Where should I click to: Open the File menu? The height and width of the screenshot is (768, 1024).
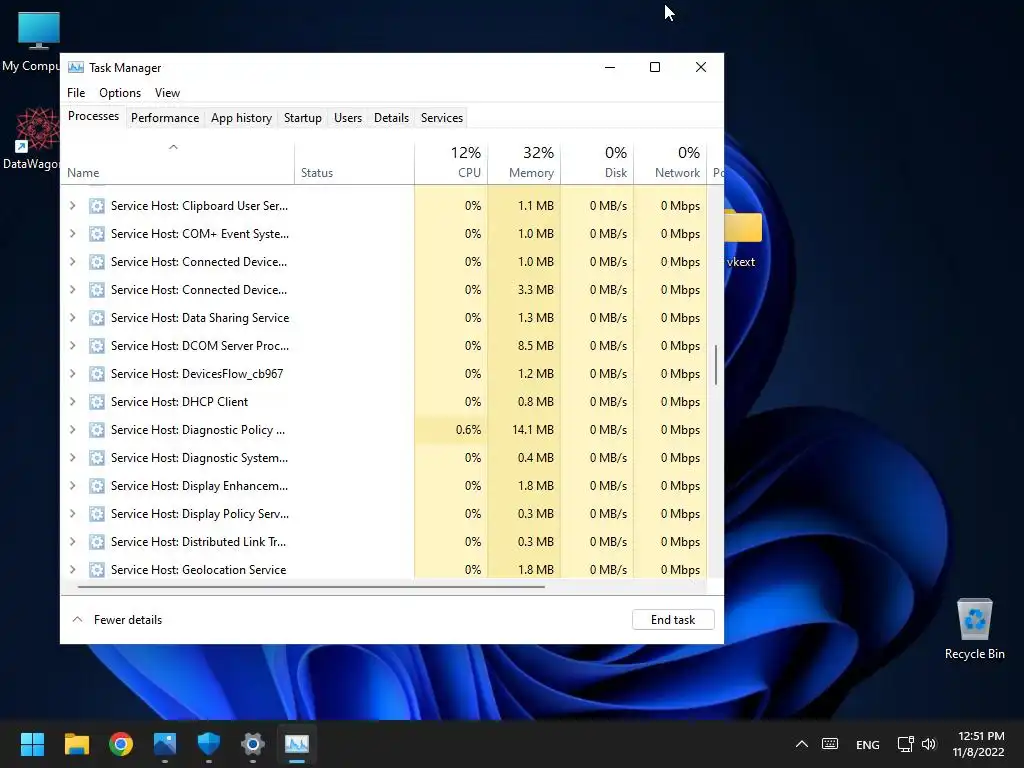tap(76, 93)
